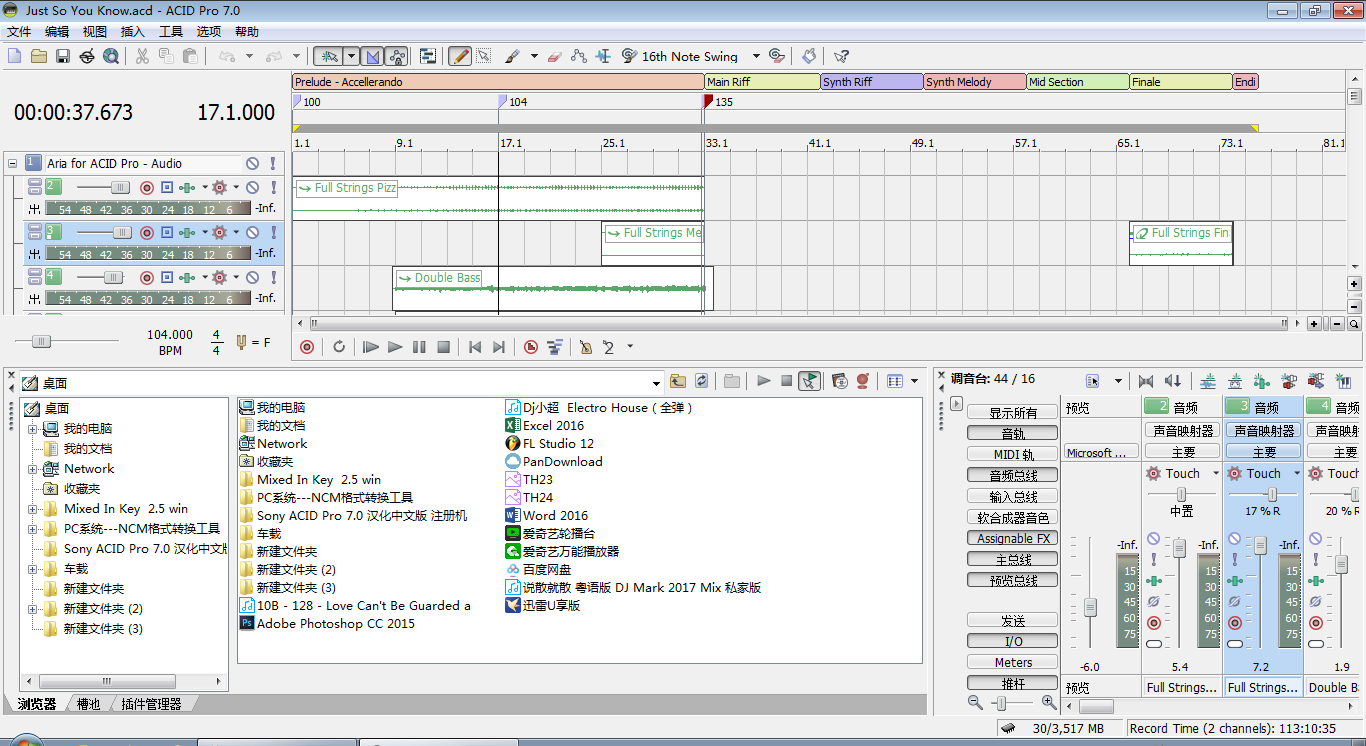Collapse the Aria for ACID Pro folder track

pos(12,163)
